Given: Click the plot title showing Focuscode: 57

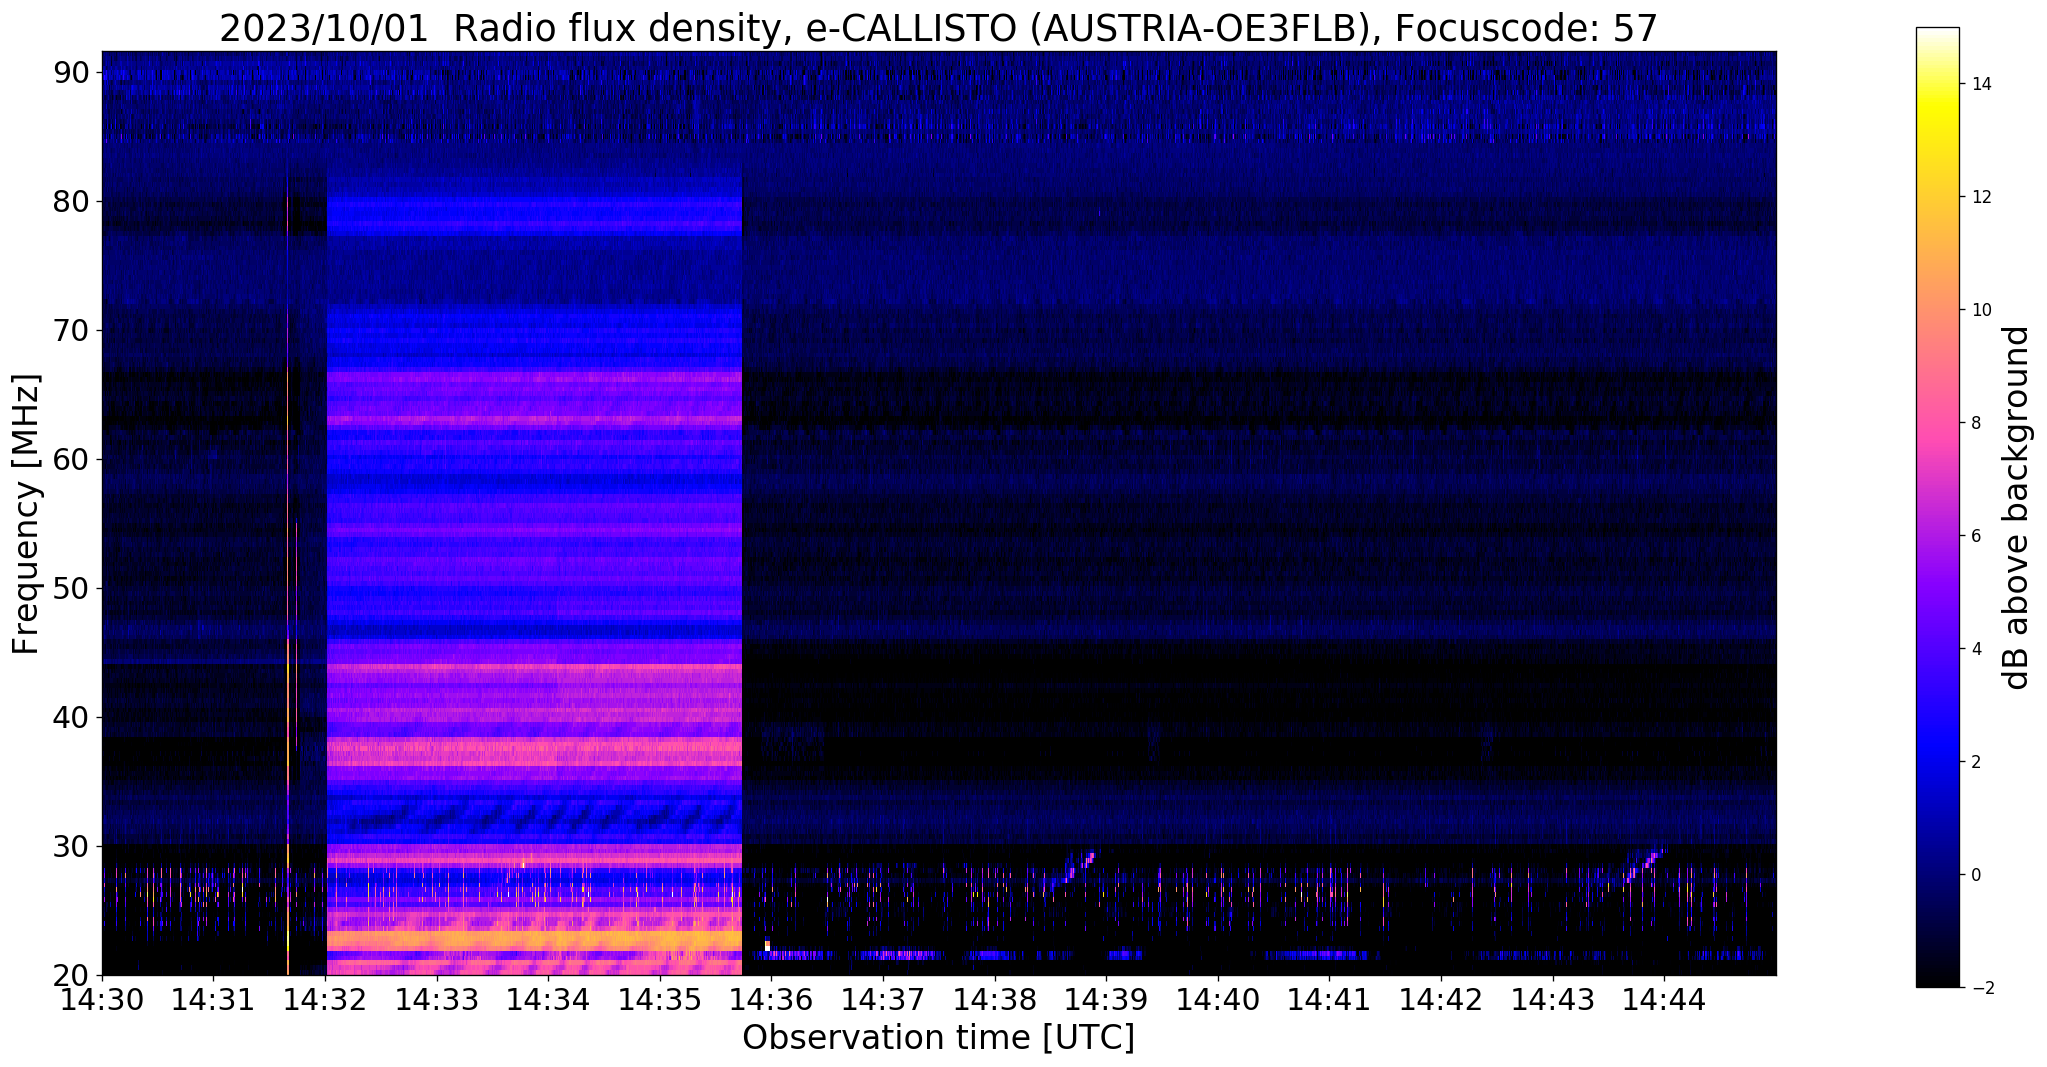Looking at the screenshot, I should click(x=938, y=28).
